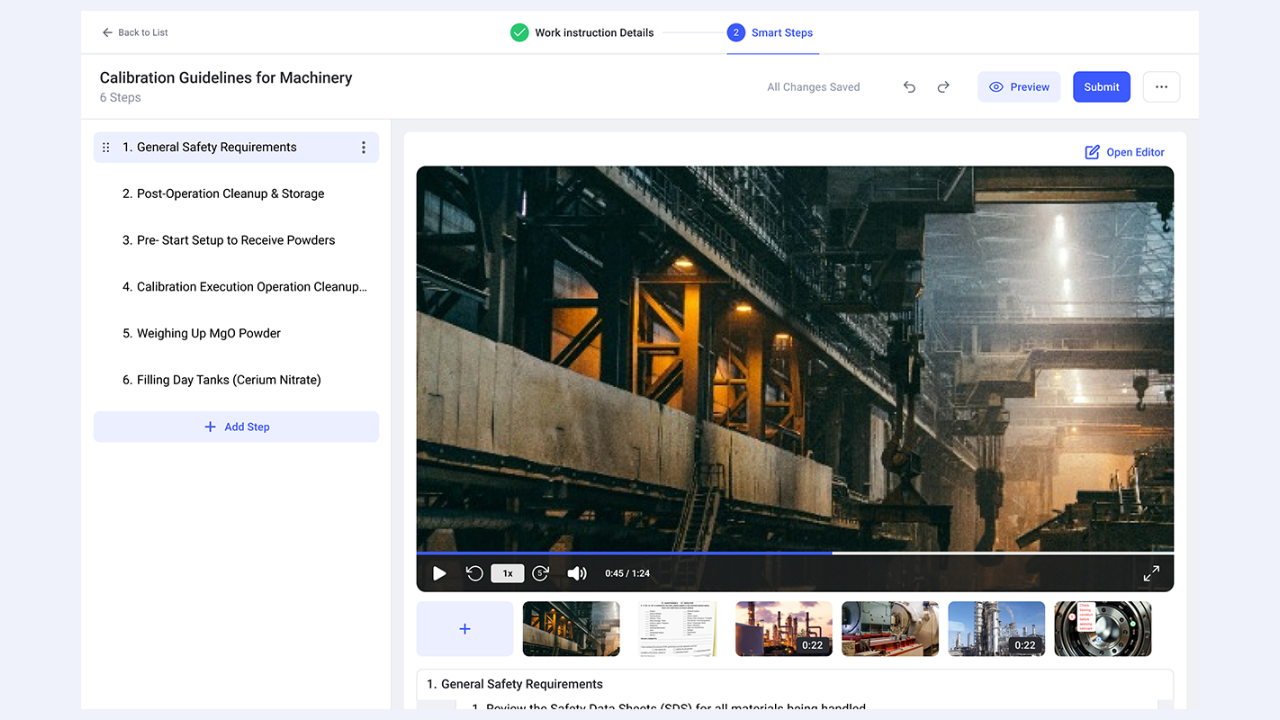Viewport: 1280px width, 720px height.
Task: Open Editor with pencil icon
Action: 1125,152
